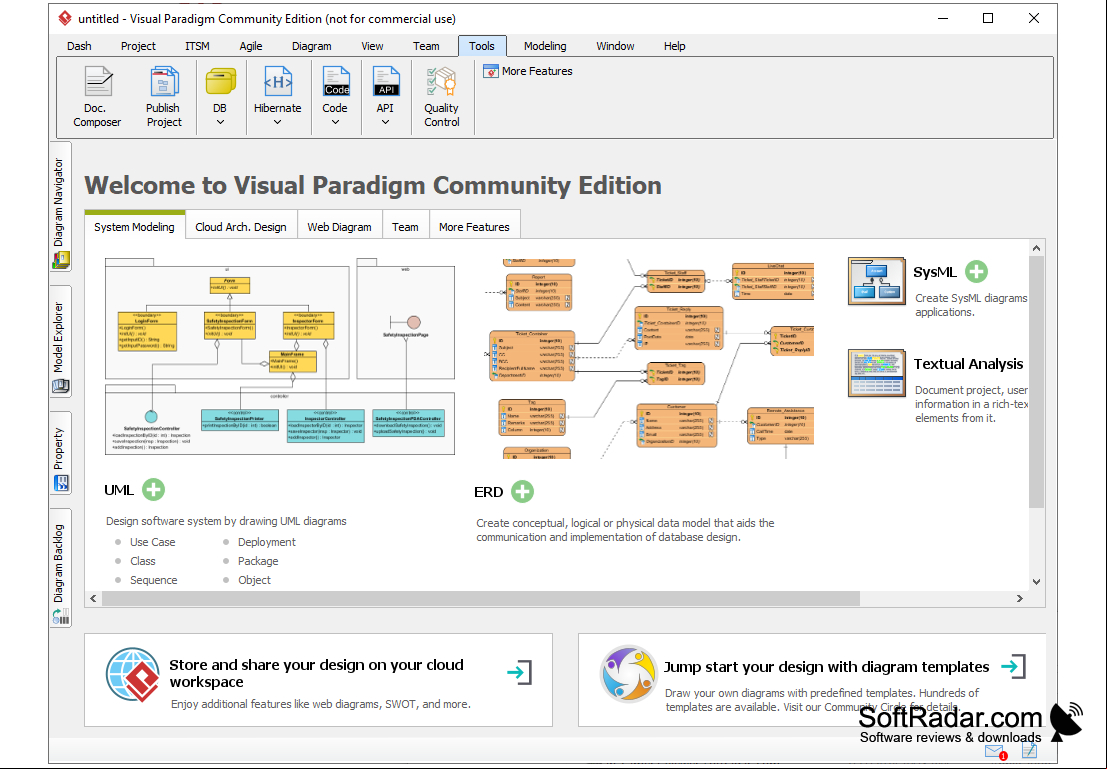Open the Dash menu
1107x769 pixels.
click(x=79, y=46)
